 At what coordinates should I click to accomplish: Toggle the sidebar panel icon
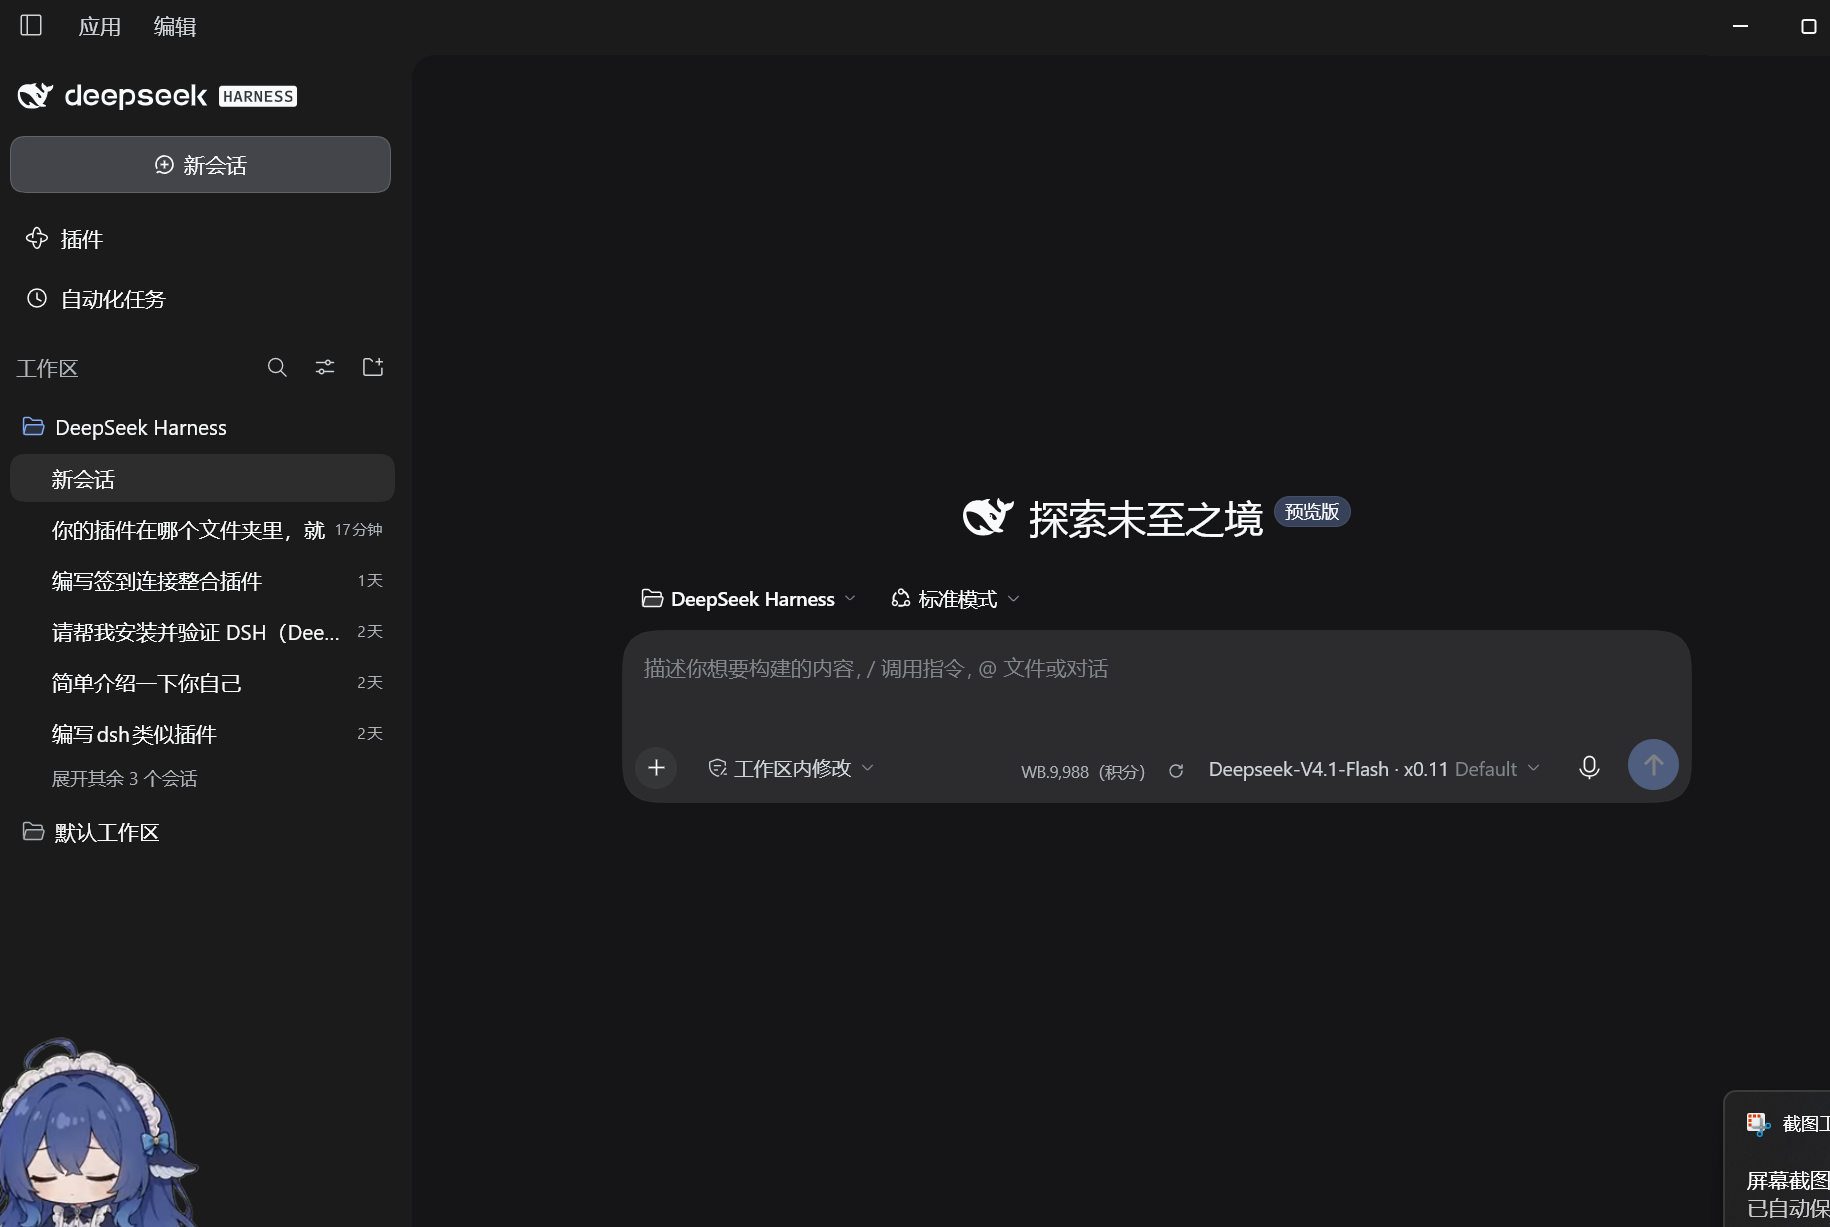coord(31,25)
